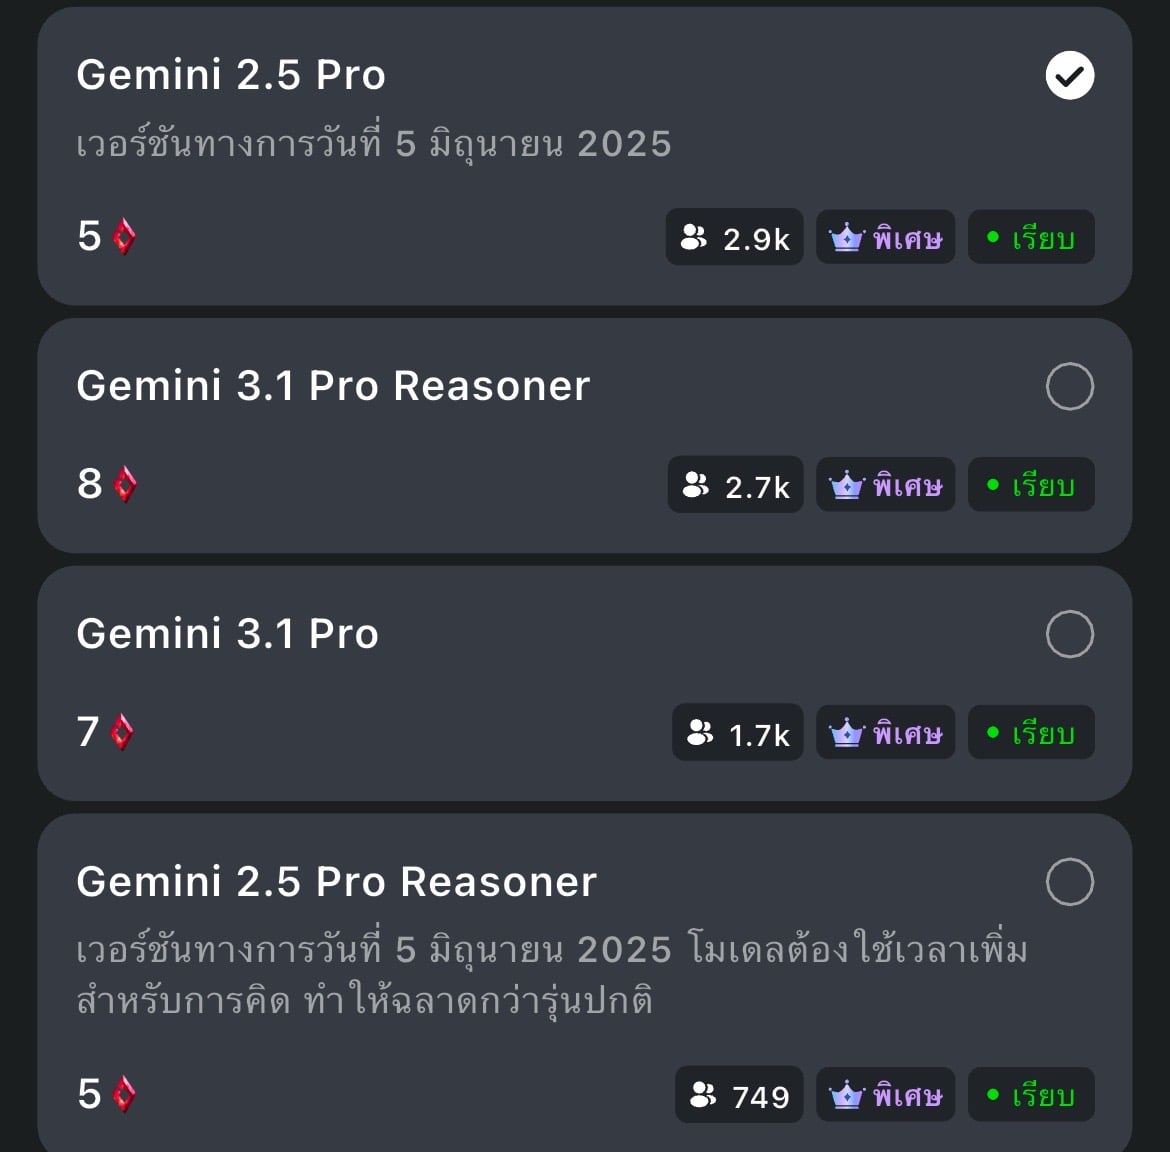Click the เรียบ status badge on Gemini 3.1 Pro Reasoner
This screenshot has width=1170, height=1152.
1031,485
